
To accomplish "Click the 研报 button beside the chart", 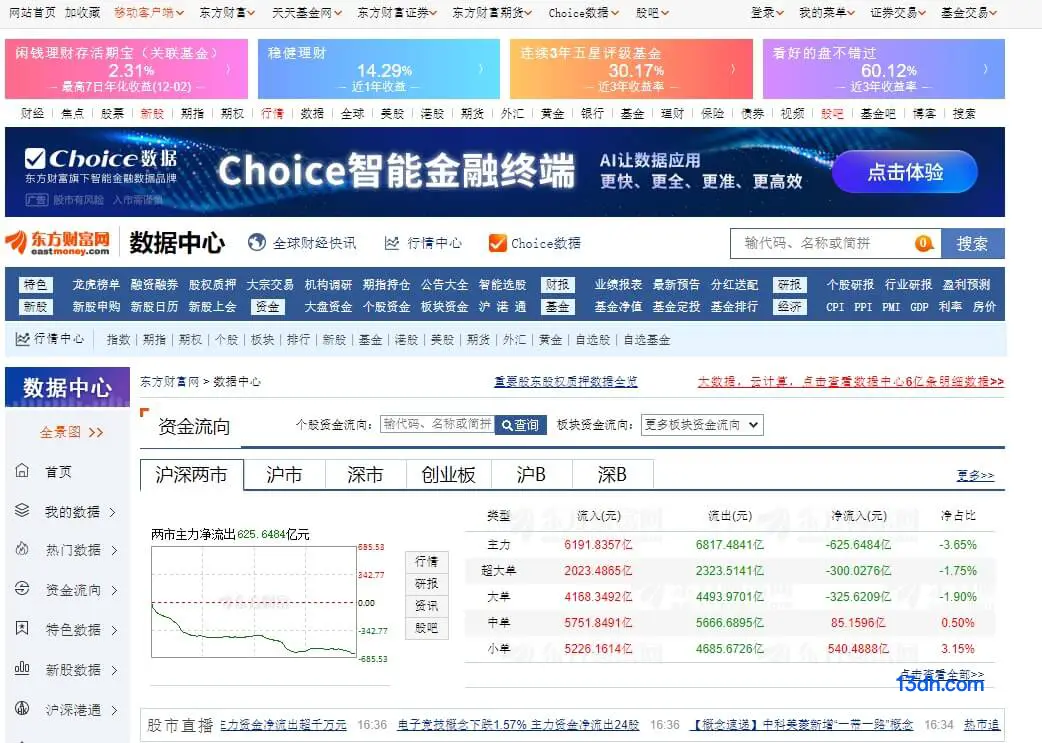I will 427,584.
